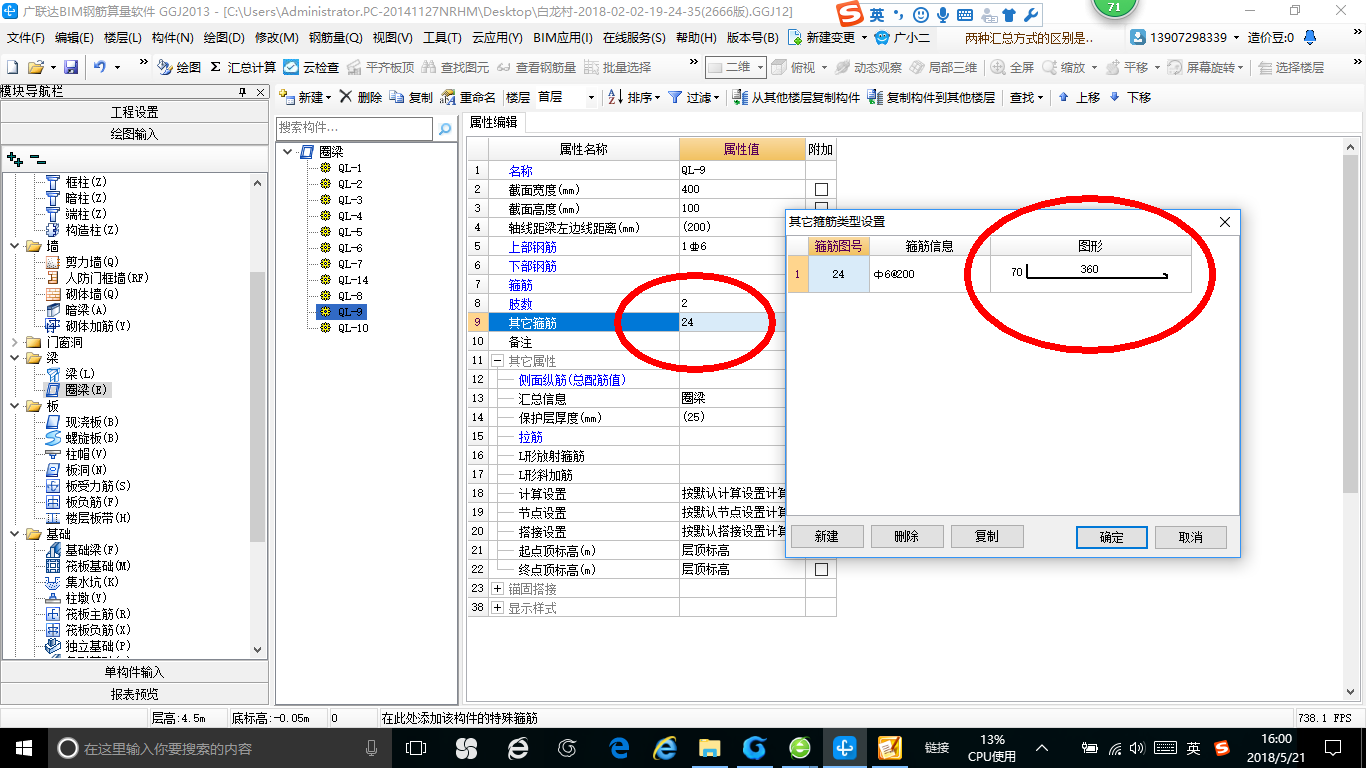Click the undo arrow icon

tap(100, 67)
